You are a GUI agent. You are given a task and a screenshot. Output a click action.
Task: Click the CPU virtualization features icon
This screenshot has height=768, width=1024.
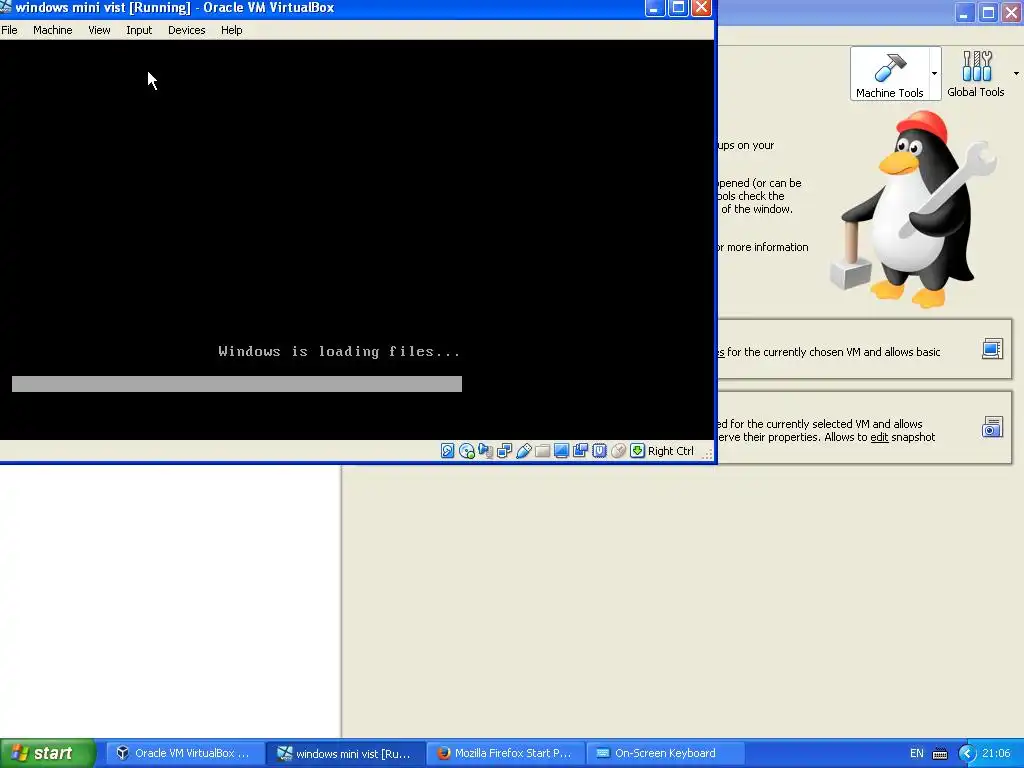(x=600, y=451)
